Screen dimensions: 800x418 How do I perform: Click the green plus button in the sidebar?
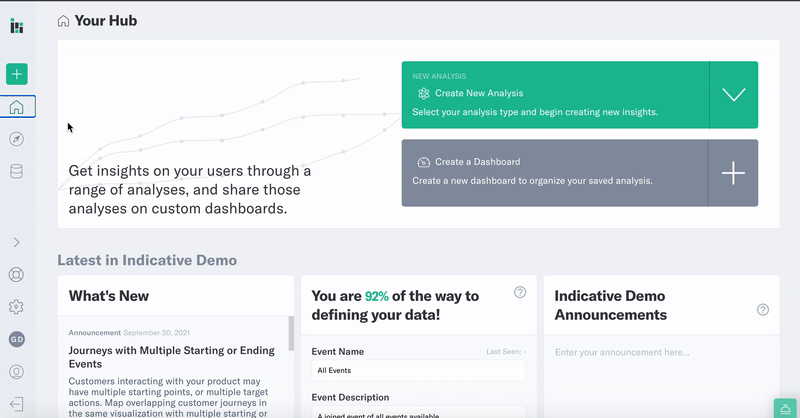click(17, 74)
